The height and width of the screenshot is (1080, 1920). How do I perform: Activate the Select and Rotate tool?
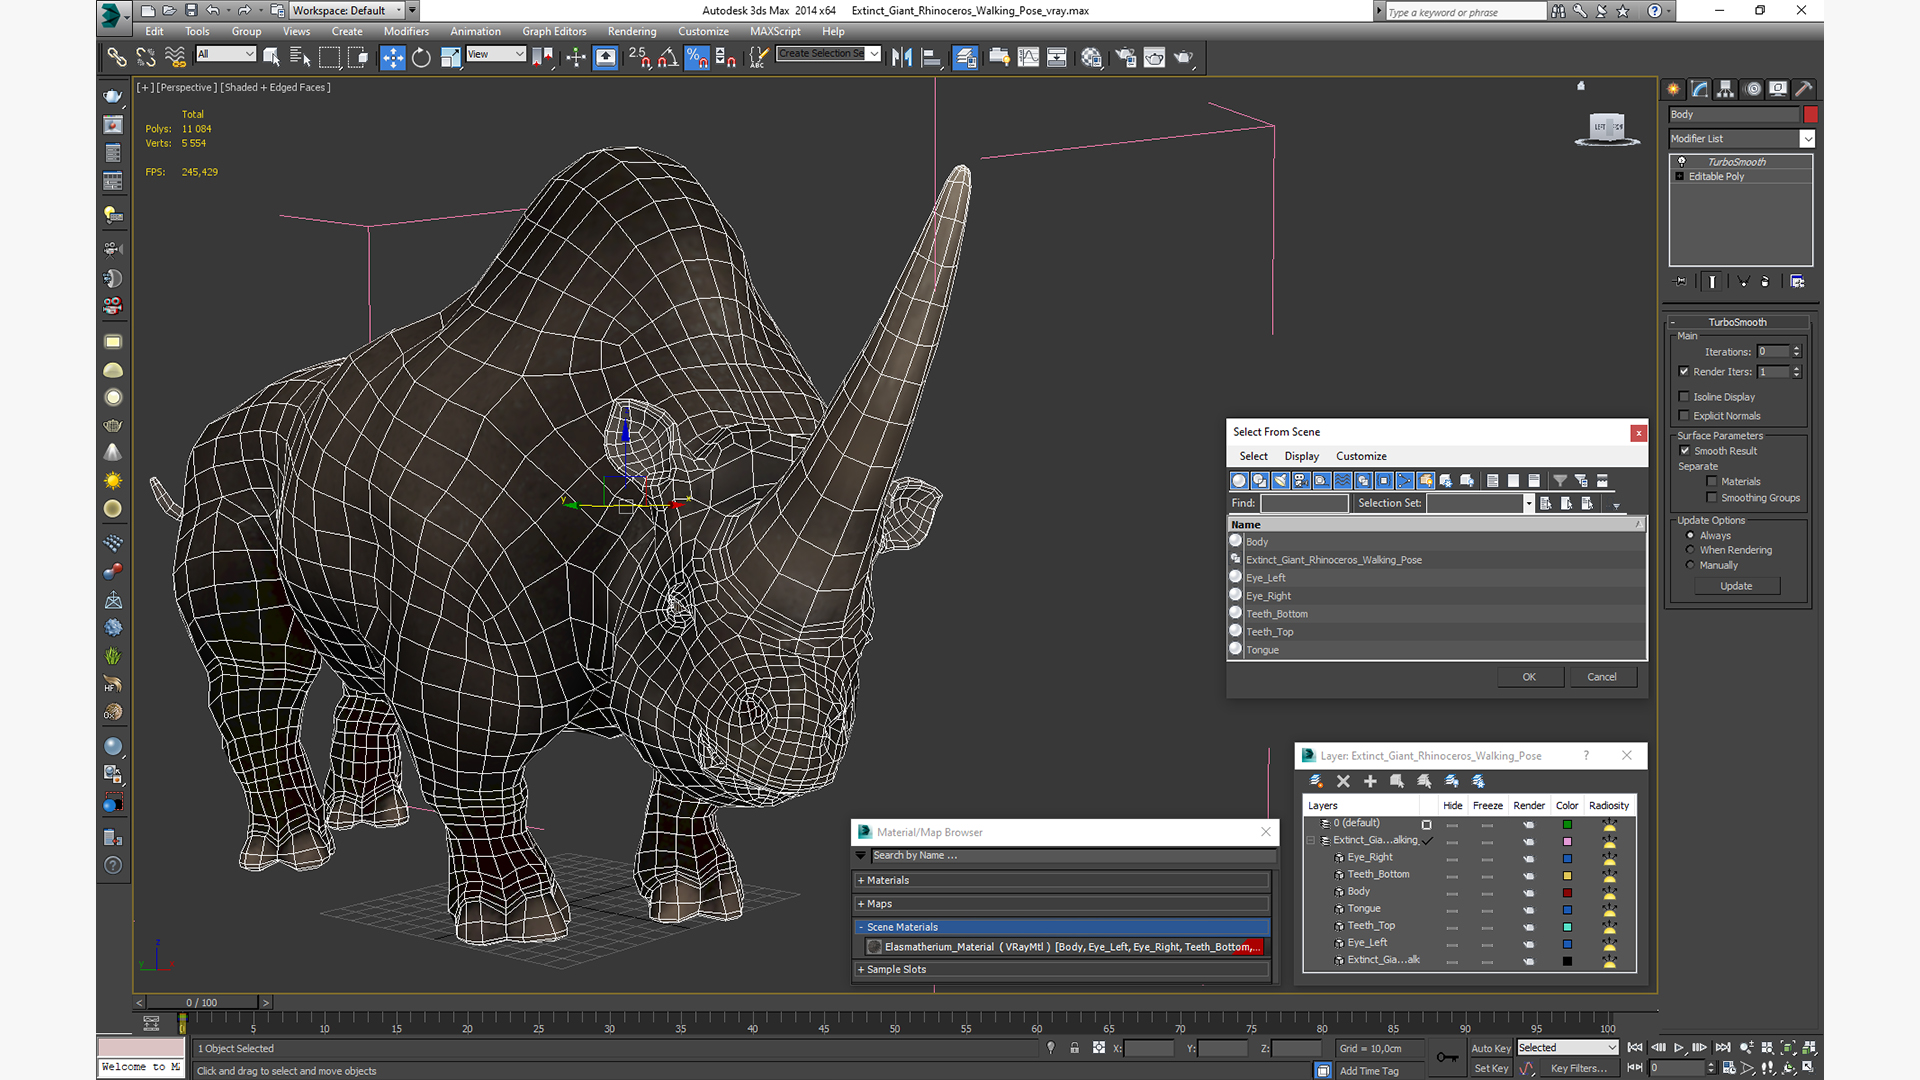pos(421,57)
